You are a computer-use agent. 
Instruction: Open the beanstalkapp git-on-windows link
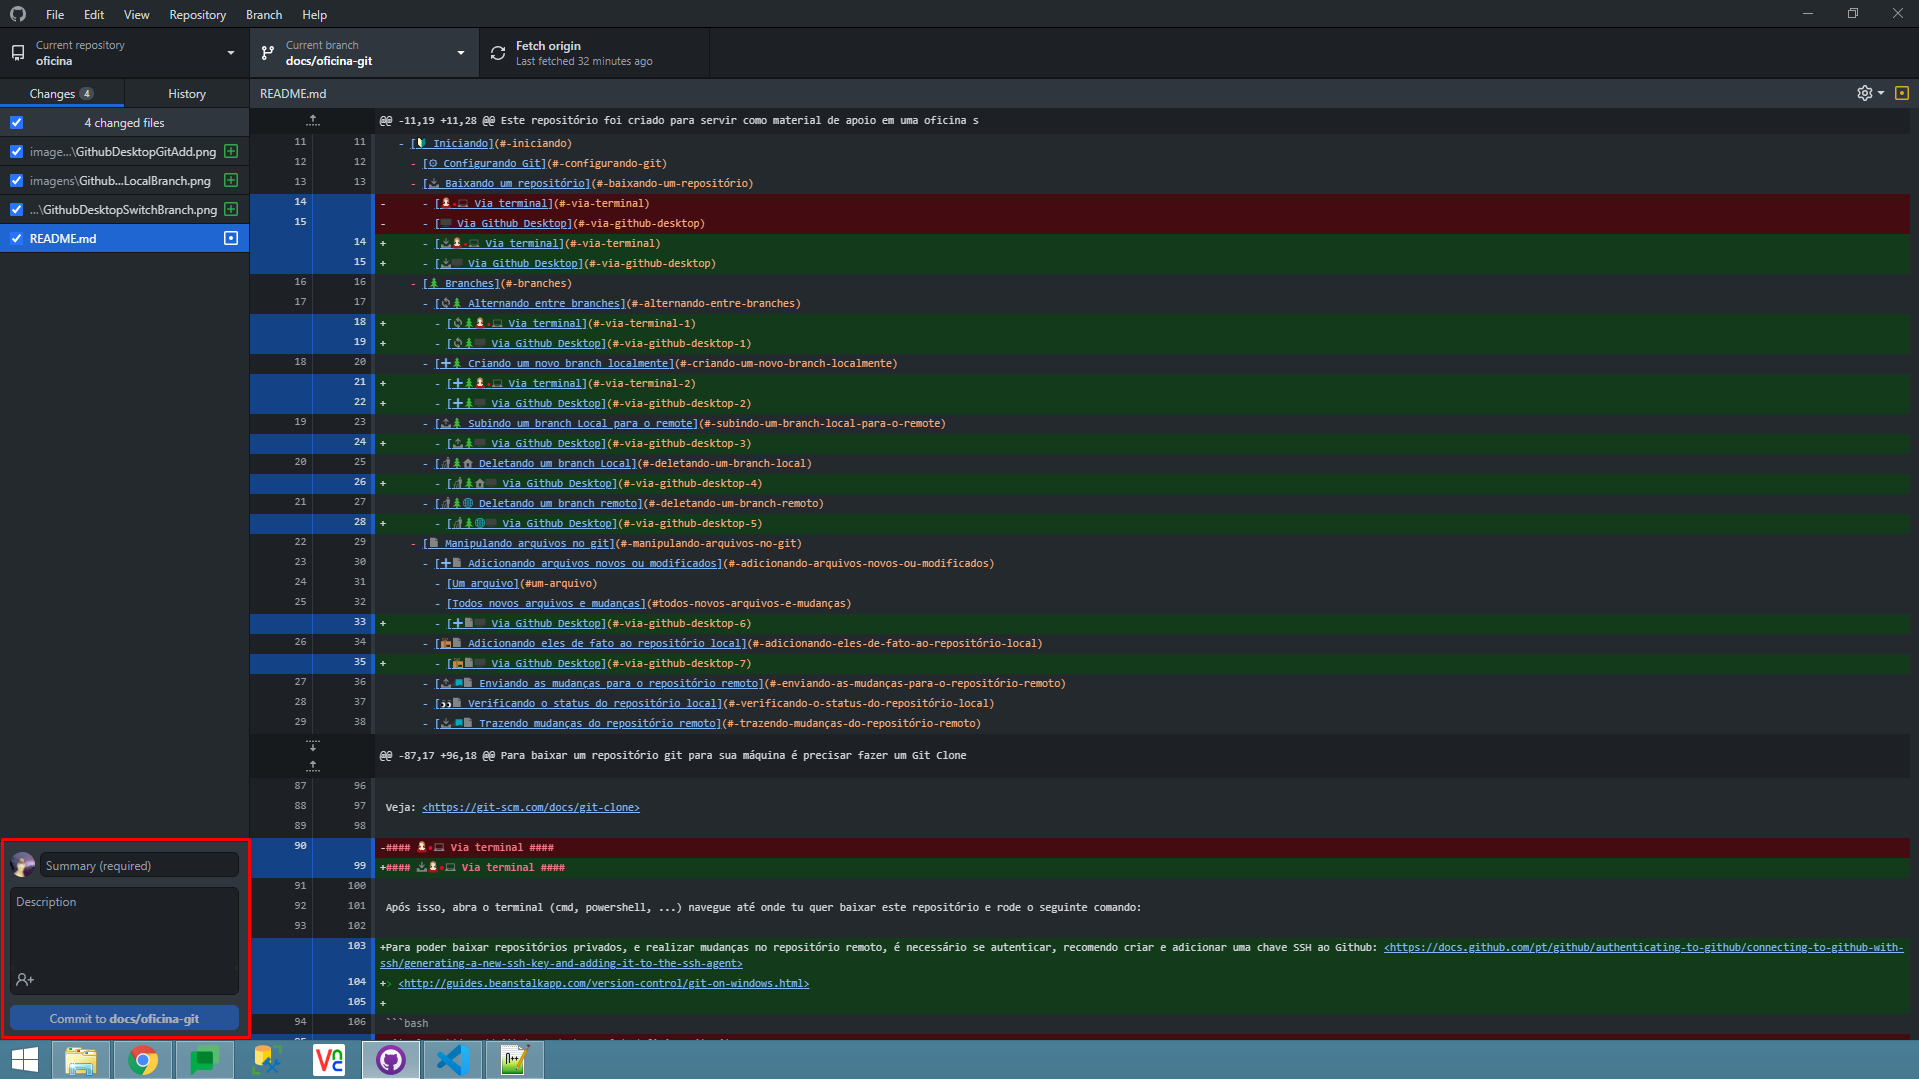click(x=603, y=983)
